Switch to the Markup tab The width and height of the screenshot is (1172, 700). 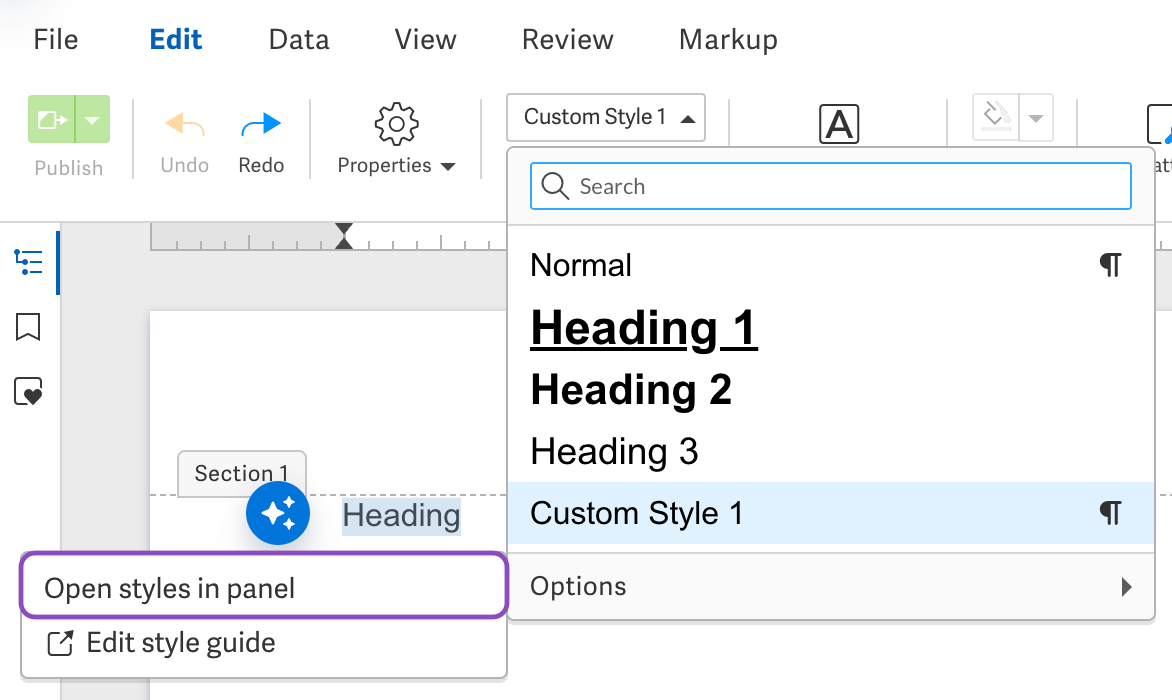coord(728,39)
